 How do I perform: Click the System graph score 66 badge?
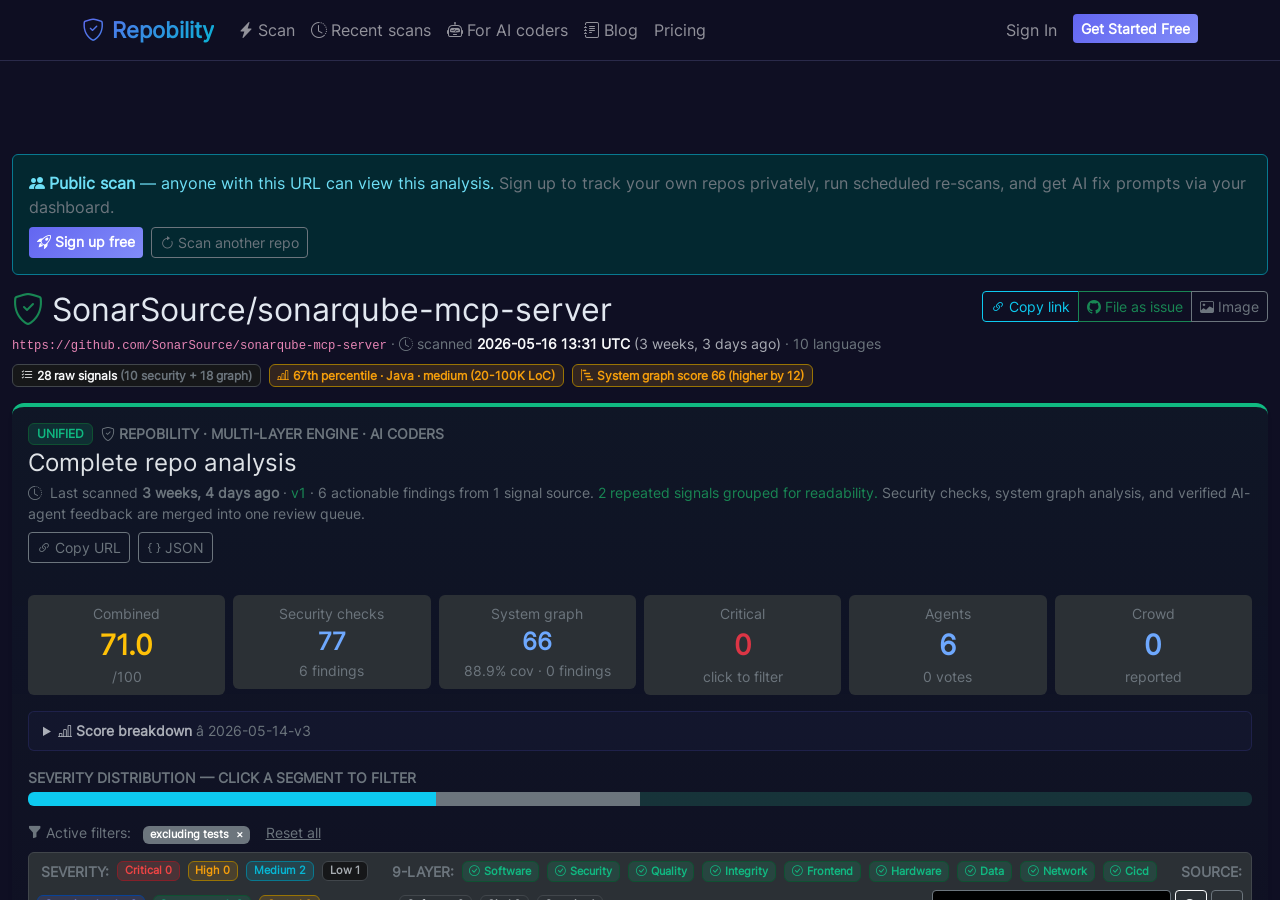692,375
